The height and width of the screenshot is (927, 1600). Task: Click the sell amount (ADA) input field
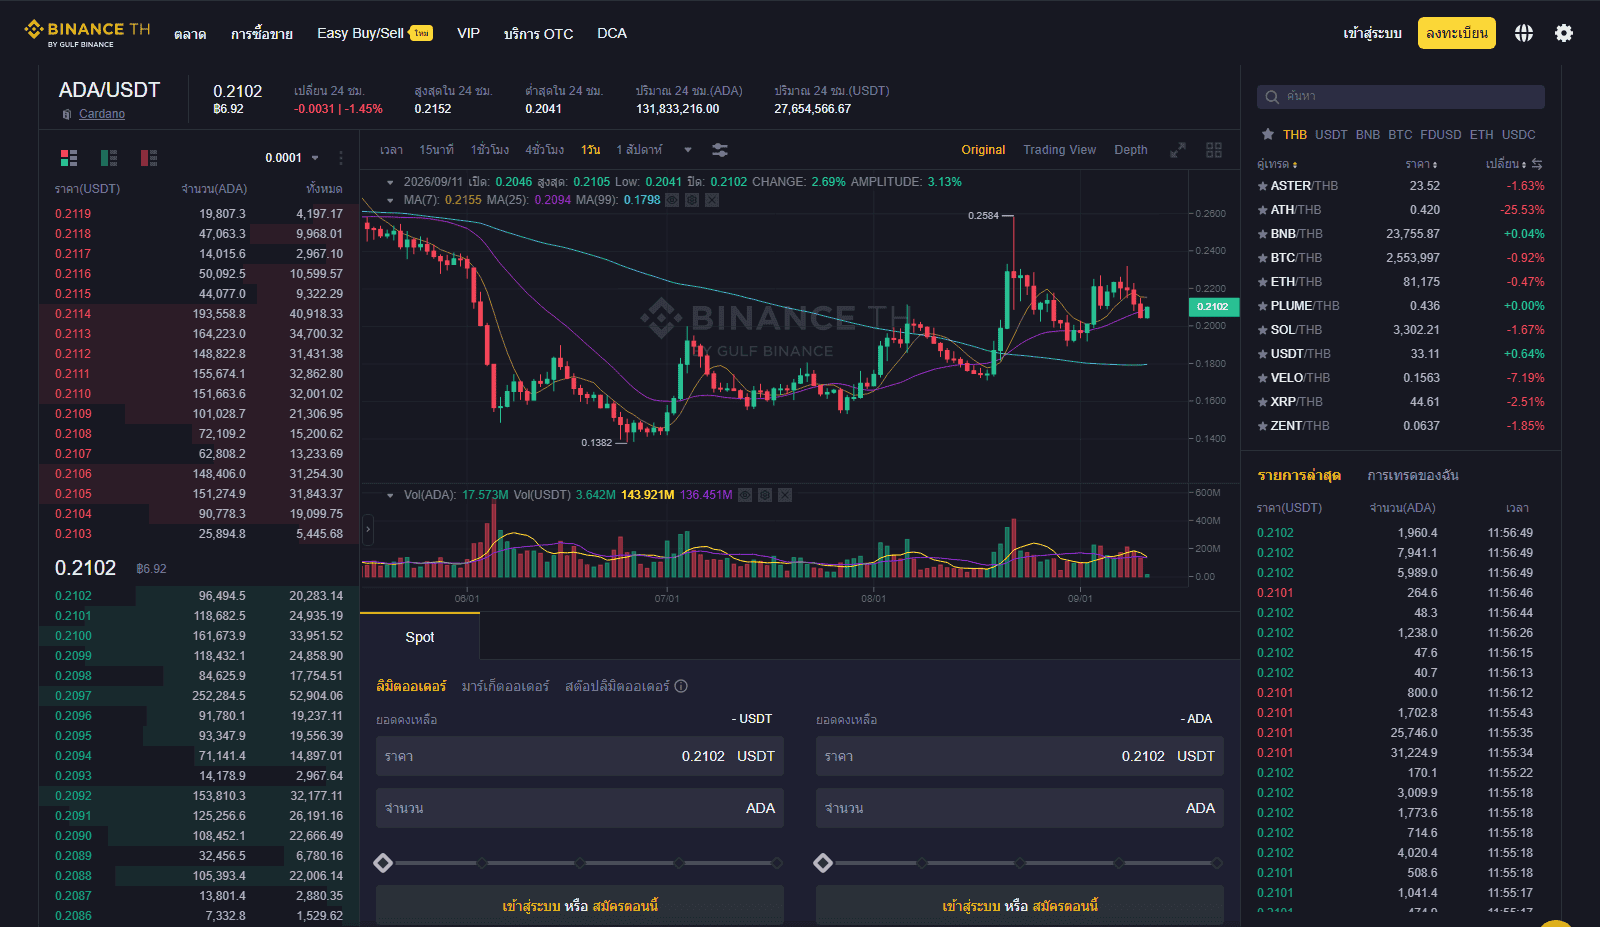[1020, 808]
